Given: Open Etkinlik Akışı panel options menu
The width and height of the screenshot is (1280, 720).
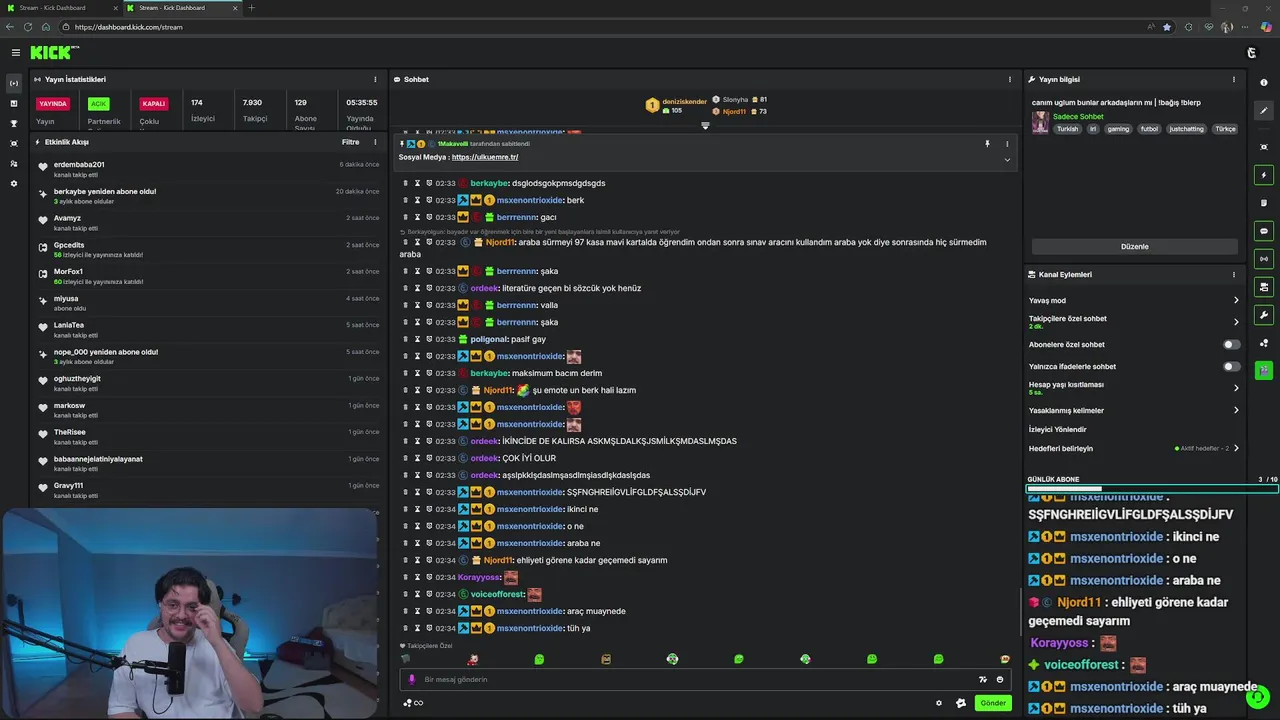Looking at the screenshot, I should pyautogui.click(x=375, y=142).
